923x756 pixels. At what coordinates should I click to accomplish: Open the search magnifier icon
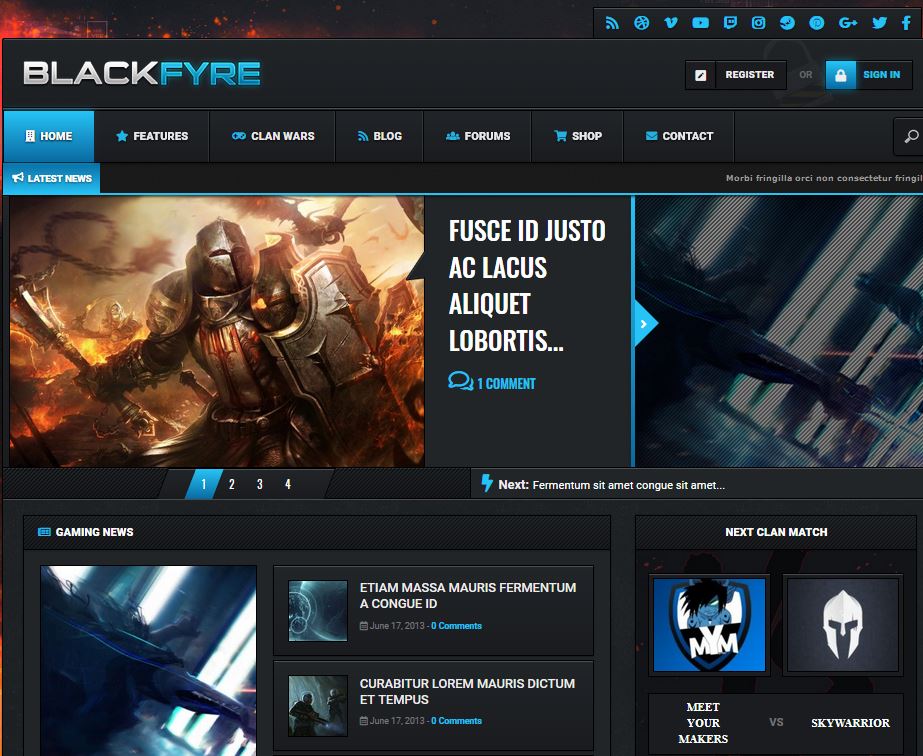click(x=911, y=136)
